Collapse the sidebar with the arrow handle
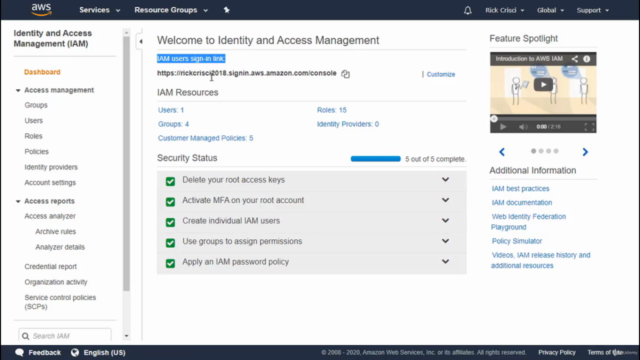The width and height of the screenshot is (640, 360). (140, 41)
